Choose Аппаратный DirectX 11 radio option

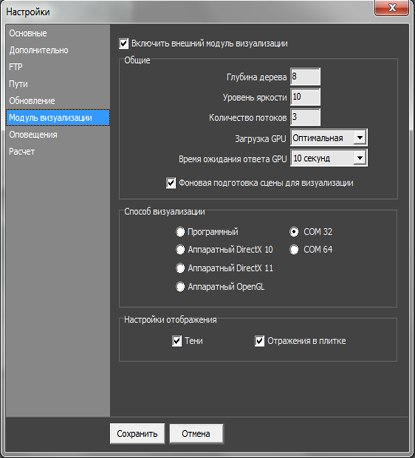[180, 268]
